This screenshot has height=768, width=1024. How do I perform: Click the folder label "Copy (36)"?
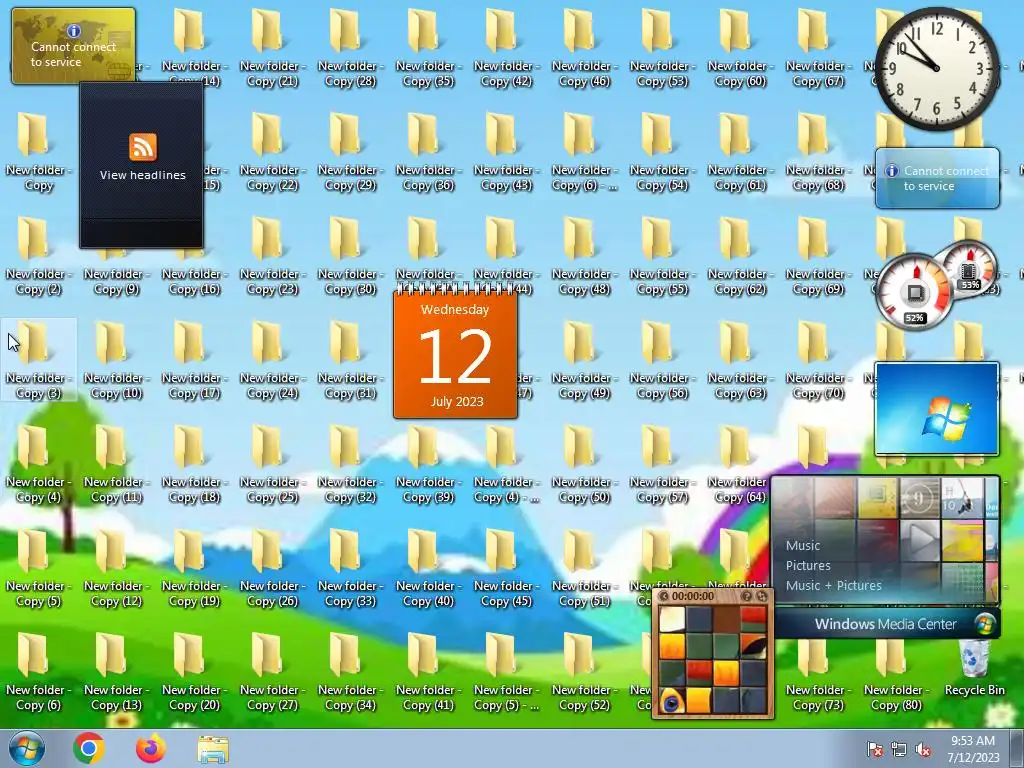coord(428,185)
